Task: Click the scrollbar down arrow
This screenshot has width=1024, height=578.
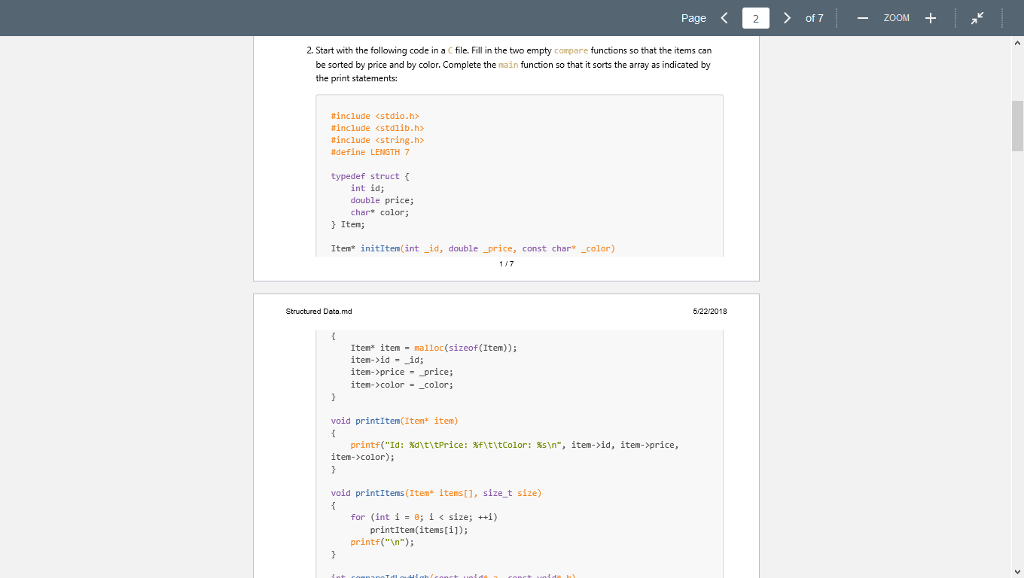Action: pyautogui.click(x=1015, y=570)
